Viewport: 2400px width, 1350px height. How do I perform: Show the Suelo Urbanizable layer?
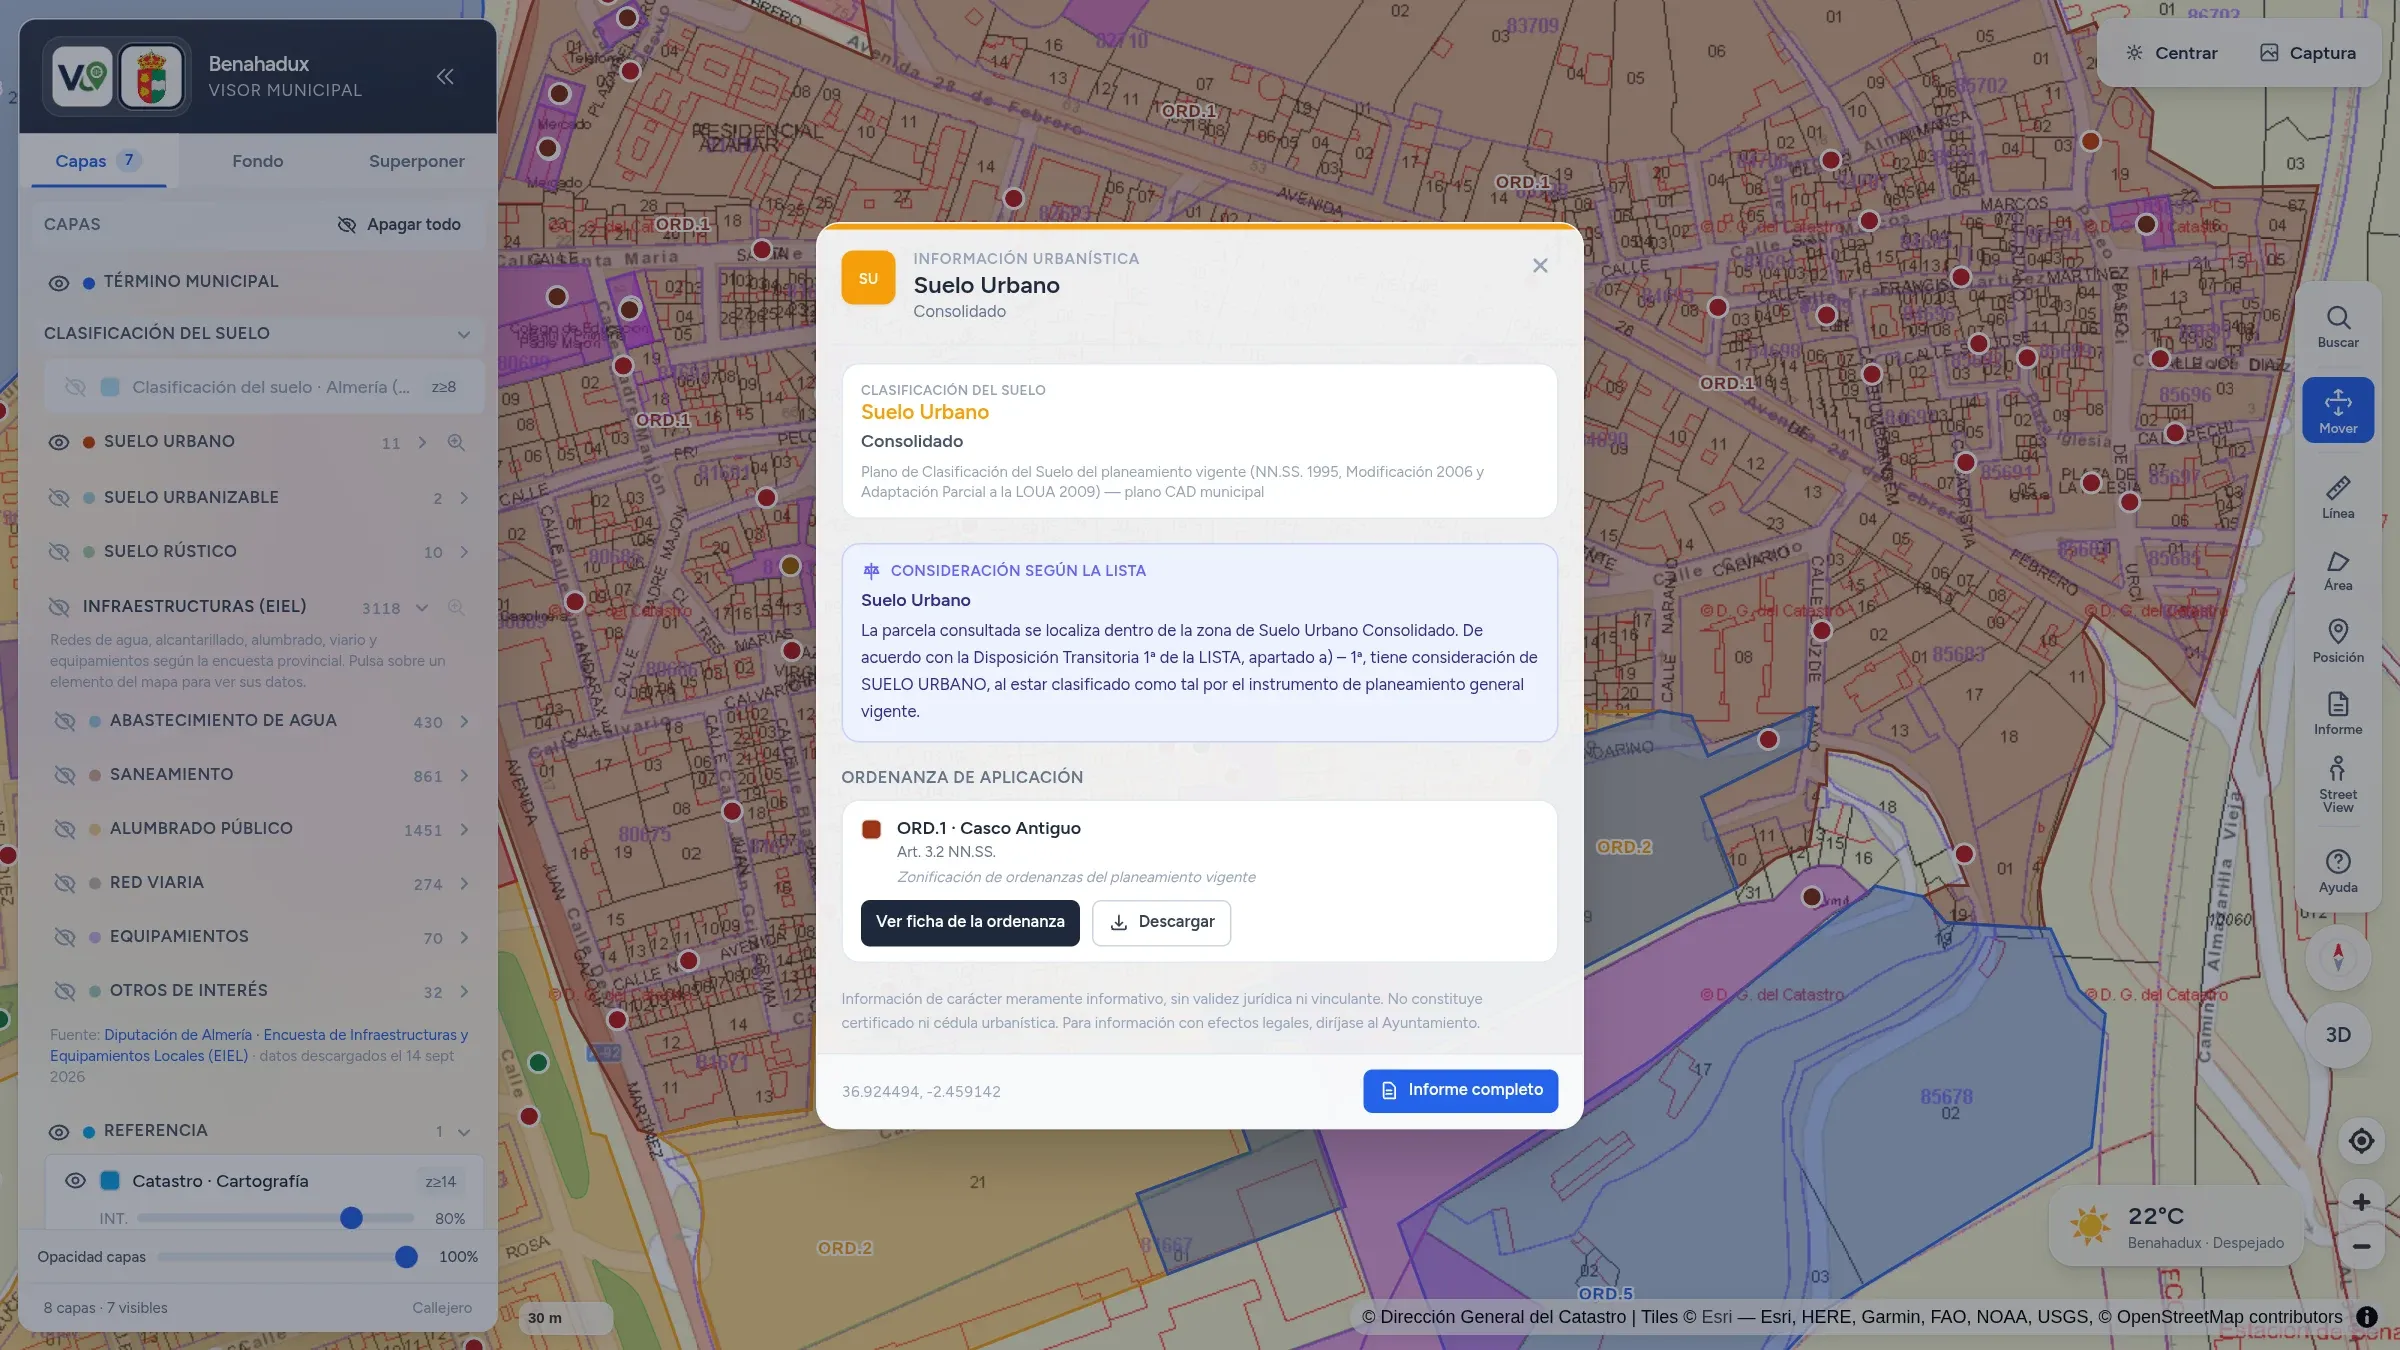click(x=59, y=498)
